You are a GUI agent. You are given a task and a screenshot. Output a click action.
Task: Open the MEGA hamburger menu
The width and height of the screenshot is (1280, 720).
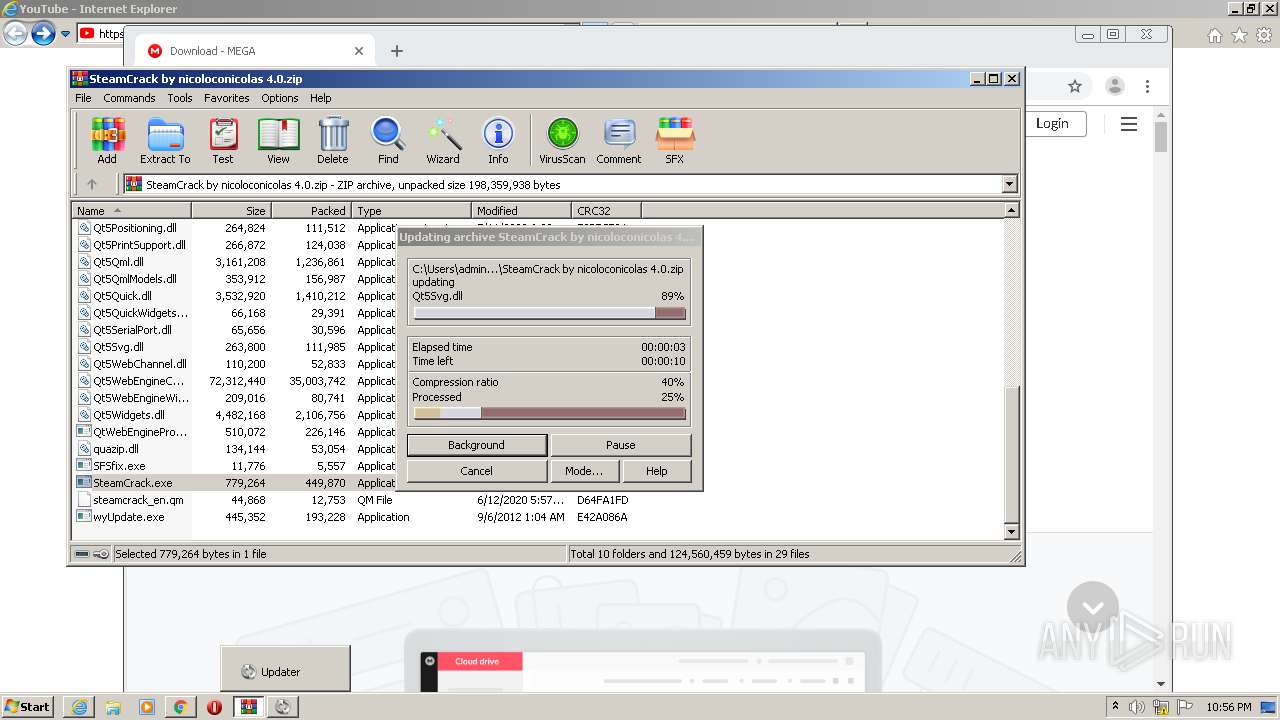[1129, 124]
